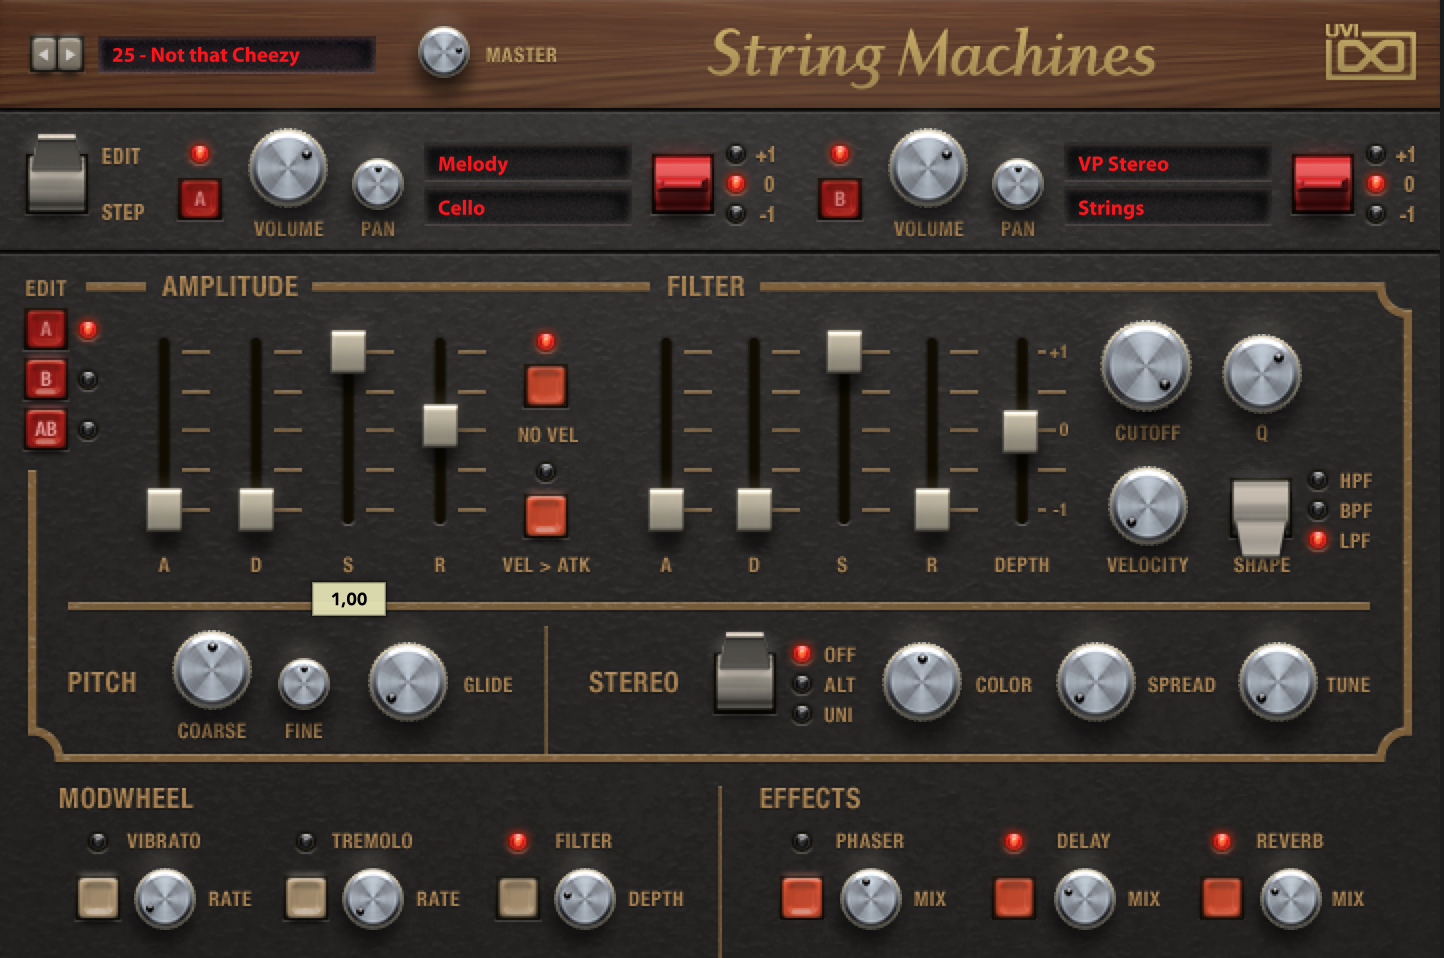Select -1 octave for layer A
1444x958 pixels.
[x=736, y=213]
